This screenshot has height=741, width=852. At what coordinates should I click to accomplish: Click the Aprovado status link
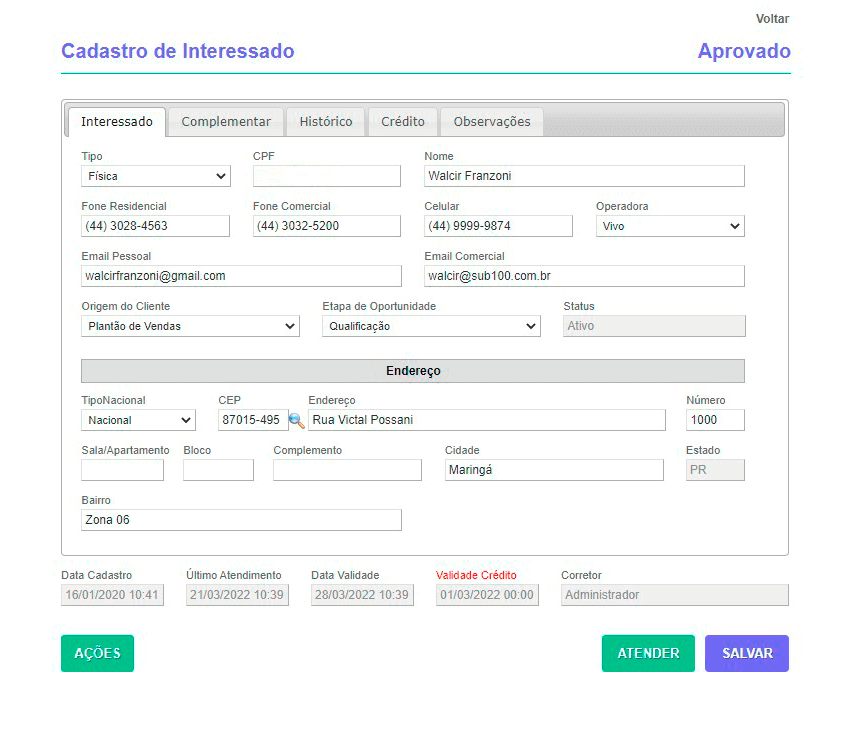click(x=744, y=50)
